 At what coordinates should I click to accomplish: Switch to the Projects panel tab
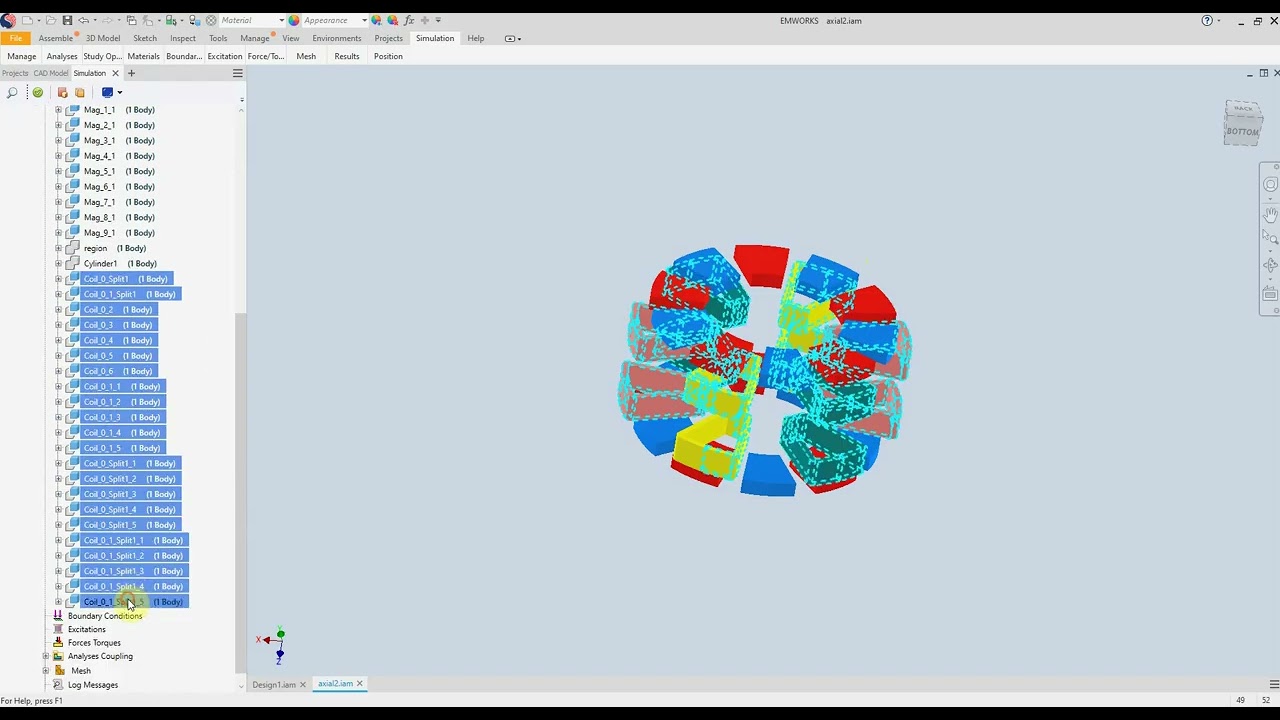coord(15,73)
